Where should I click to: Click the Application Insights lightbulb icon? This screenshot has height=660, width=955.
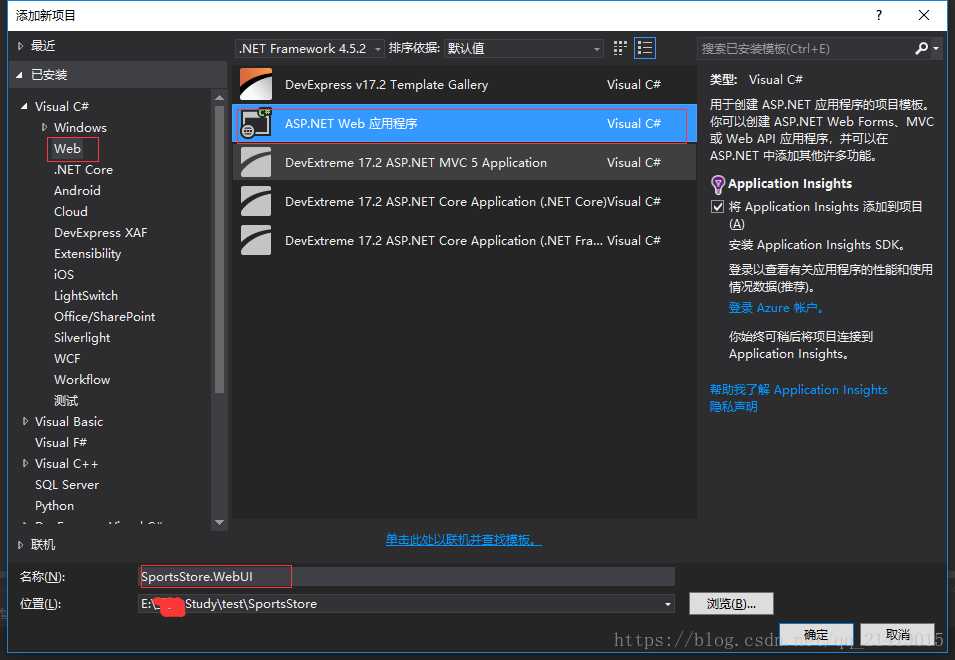pos(718,184)
